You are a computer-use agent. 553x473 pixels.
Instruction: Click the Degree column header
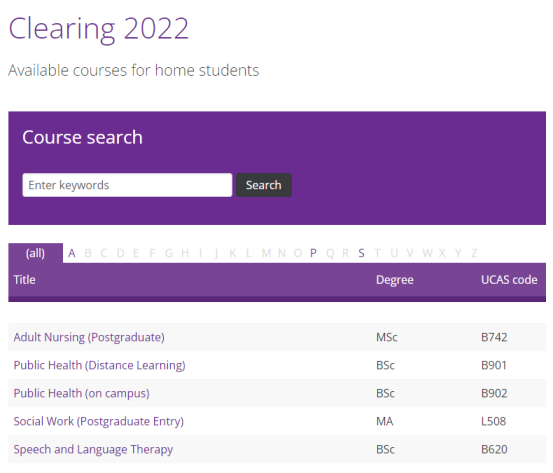(395, 280)
